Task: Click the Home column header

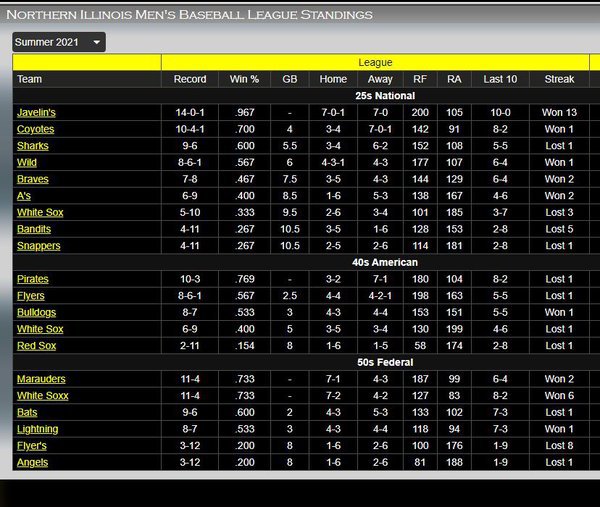Action: pos(333,79)
